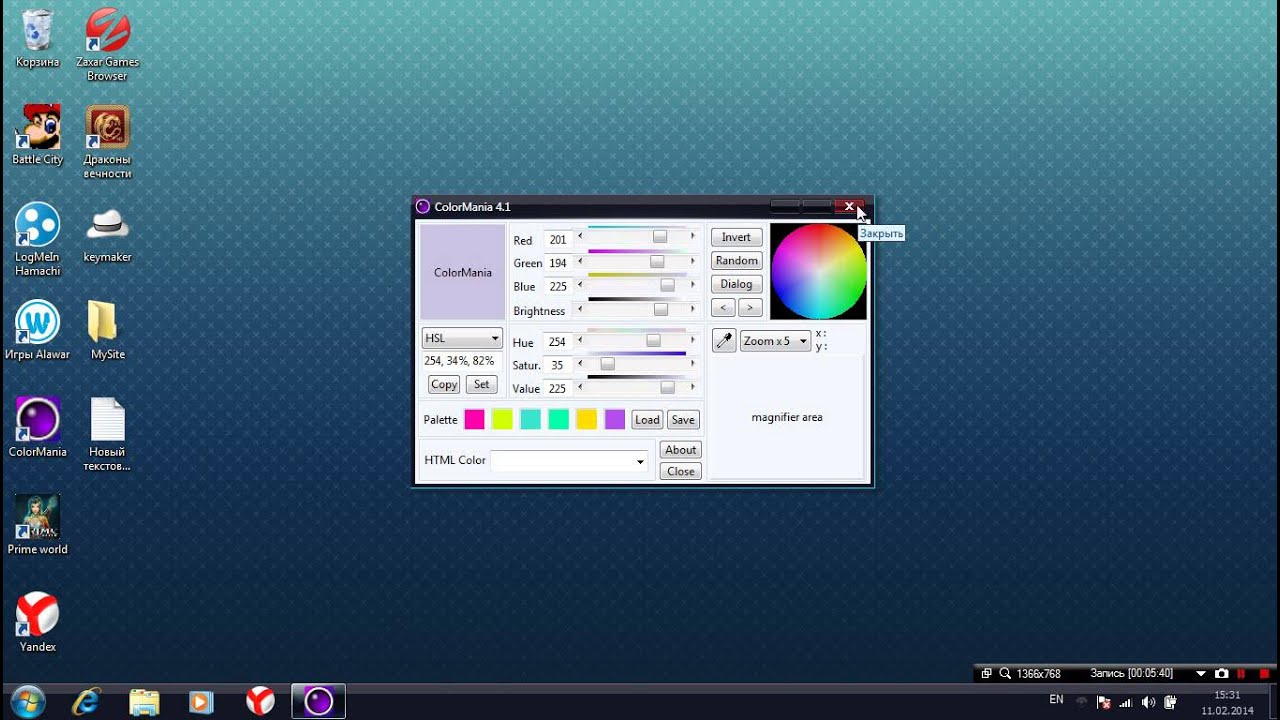This screenshot has width=1280, height=720.
Task: Click the network signal tray icon
Action: (x=1126, y=702)
